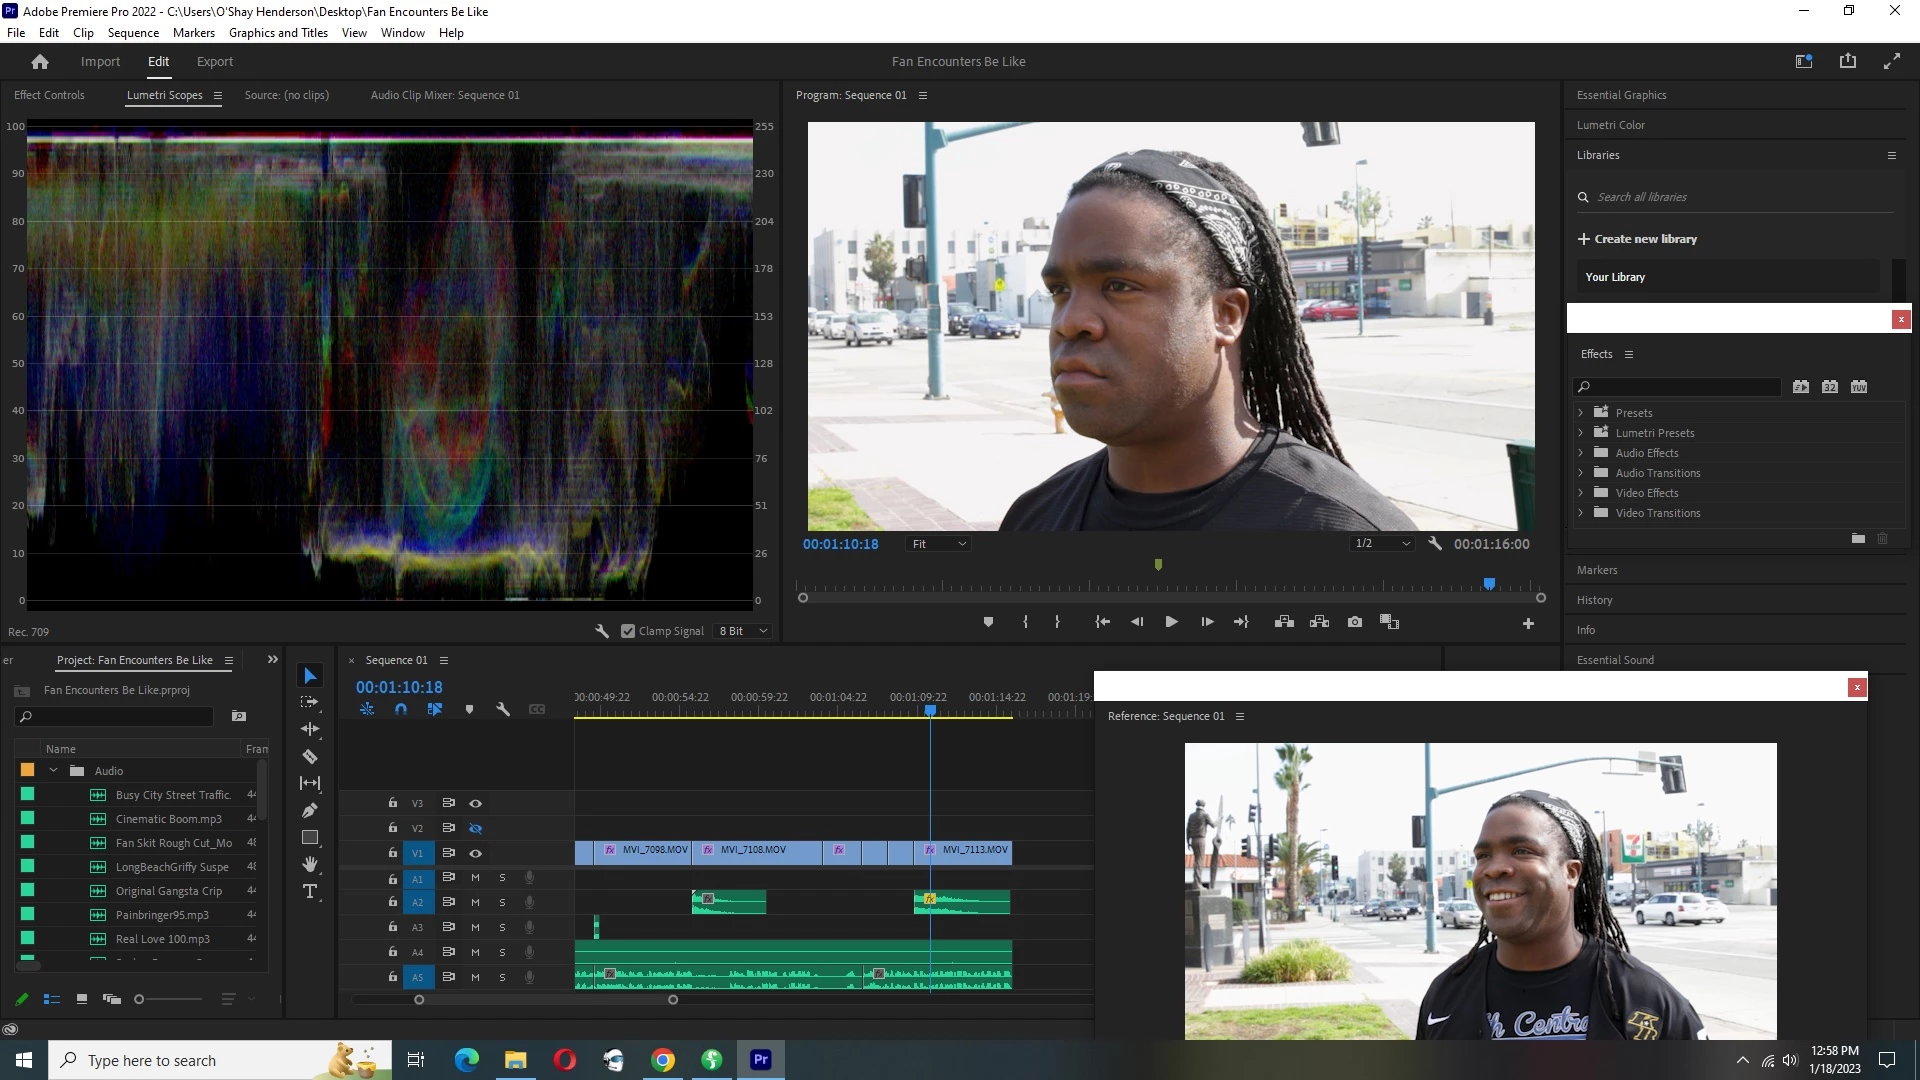This screenshot has height=1080, width=1920.
Task: Open Lumetri Scopes wrench settings
Action: [x=602, y=631]
